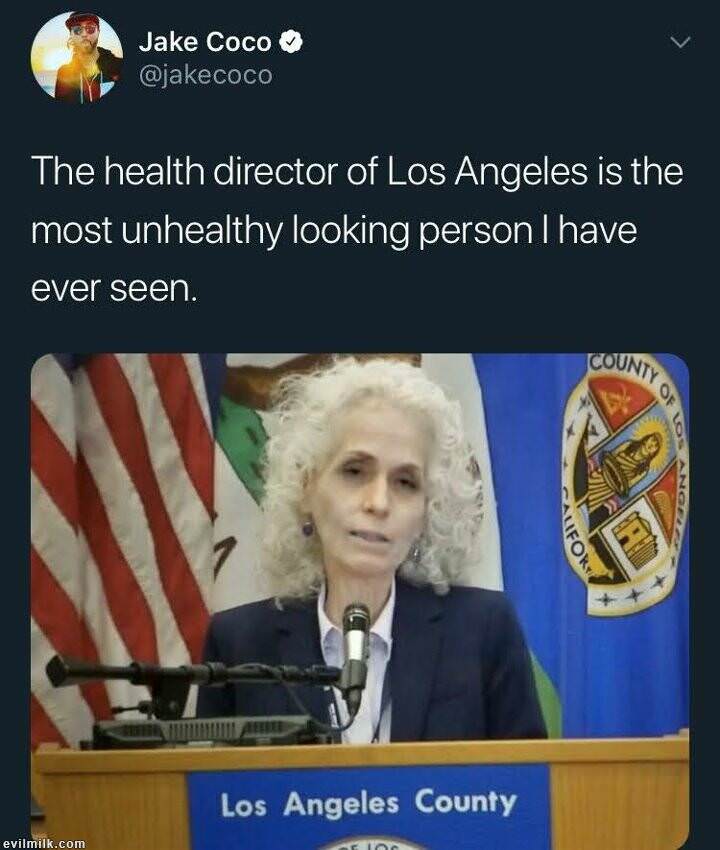Click the words 'Los Angeles' in tweet
Screen dimensions: 720x850
coord(486,171)
